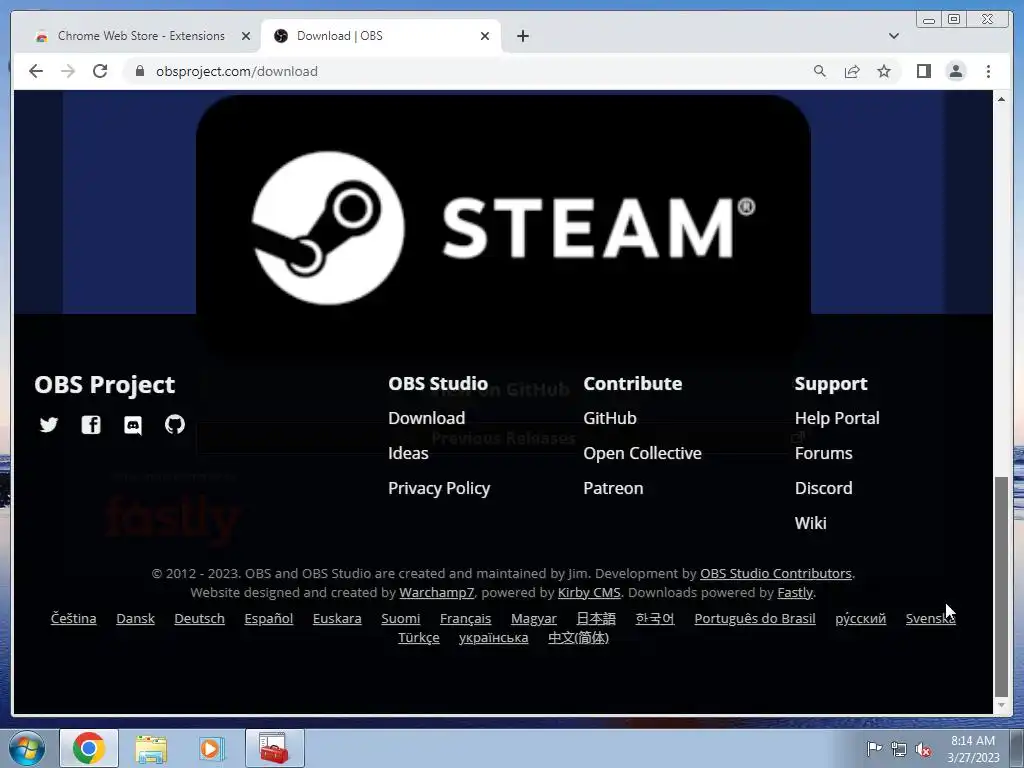Open the OBS Twitter icon
The image size is (1024, 768).
[x=49, y=425]
